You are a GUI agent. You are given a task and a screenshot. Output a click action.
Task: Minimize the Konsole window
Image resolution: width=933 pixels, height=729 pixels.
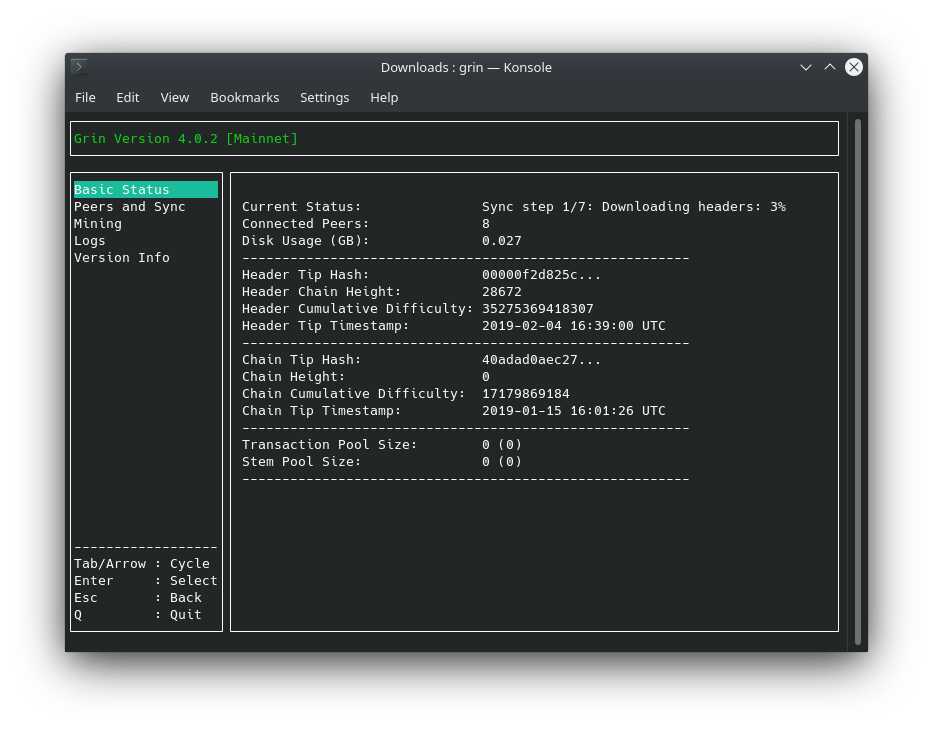point(806,67)
